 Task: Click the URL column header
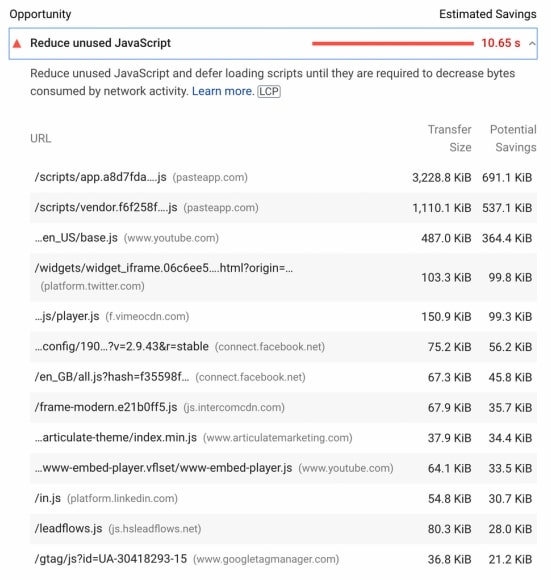(x=41, y=138)
